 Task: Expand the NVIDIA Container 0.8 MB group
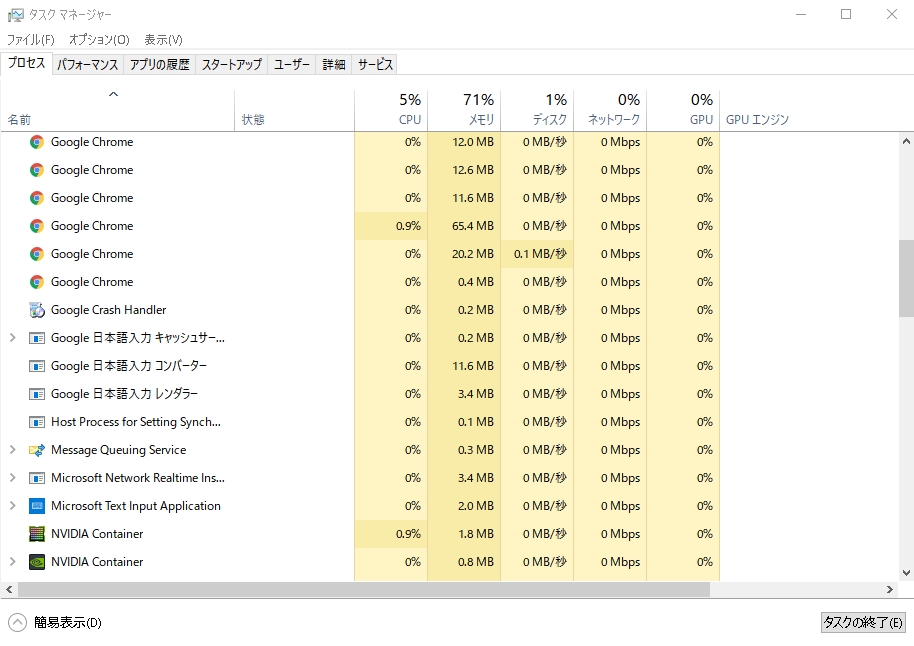[12, 562]
